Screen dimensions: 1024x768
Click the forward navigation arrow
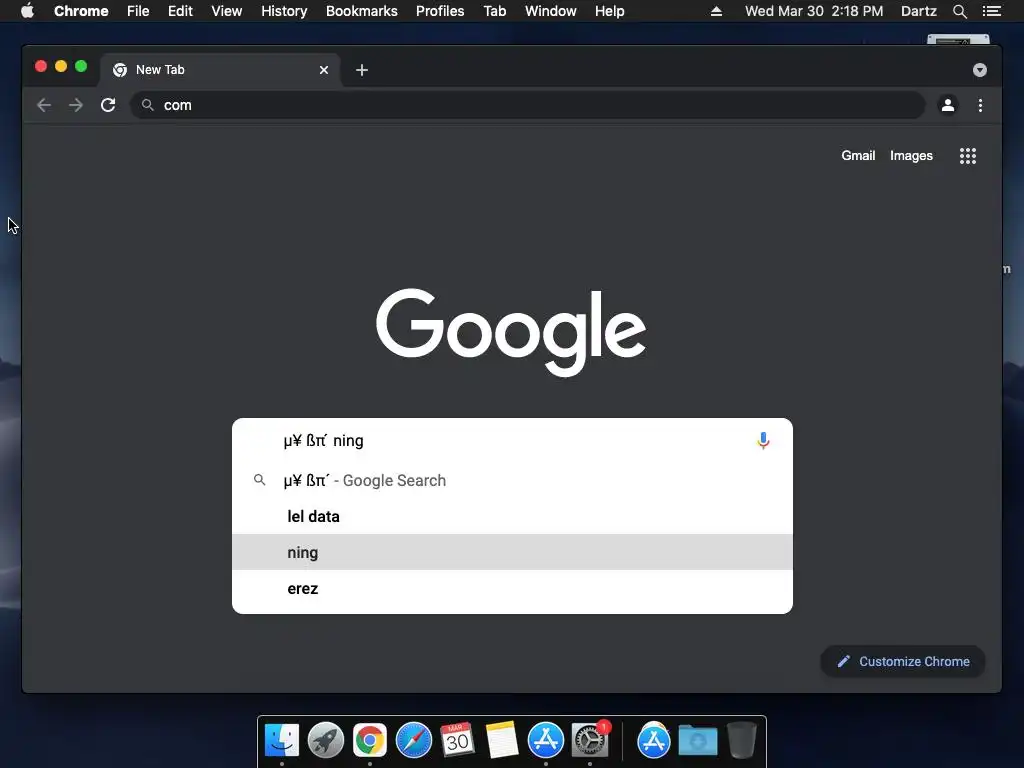click(x=76, y=105)
